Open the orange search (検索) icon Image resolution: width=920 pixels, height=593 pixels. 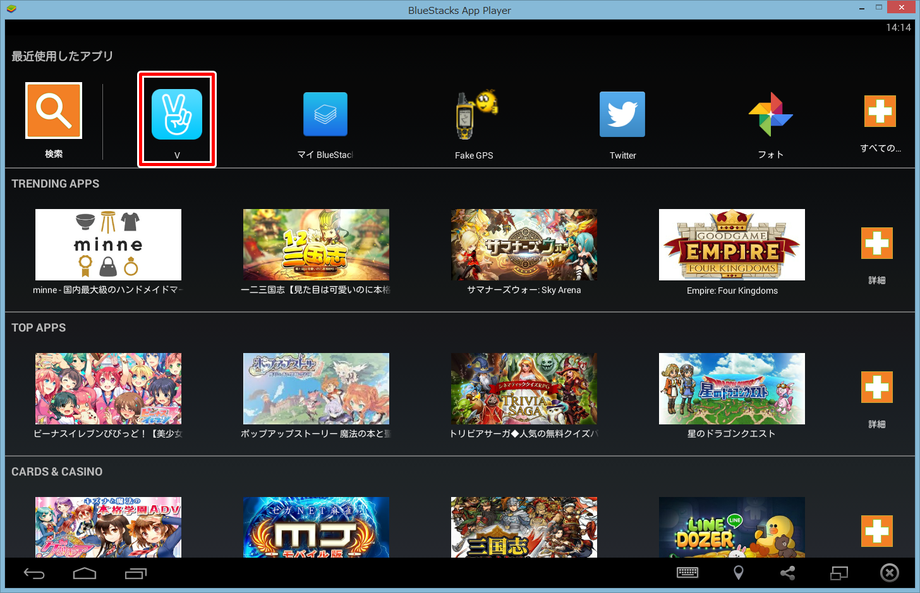[54, 110]
